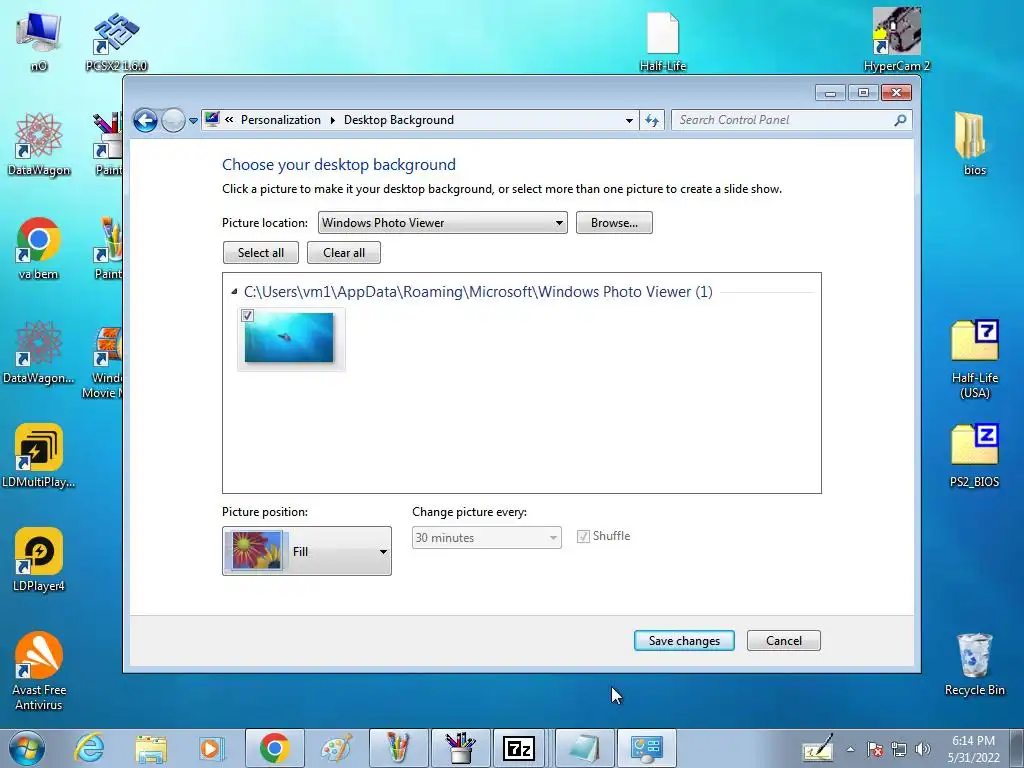Save changes to the desktop background
Viewport: 1024px width, 768px height.
coord(684,641)
